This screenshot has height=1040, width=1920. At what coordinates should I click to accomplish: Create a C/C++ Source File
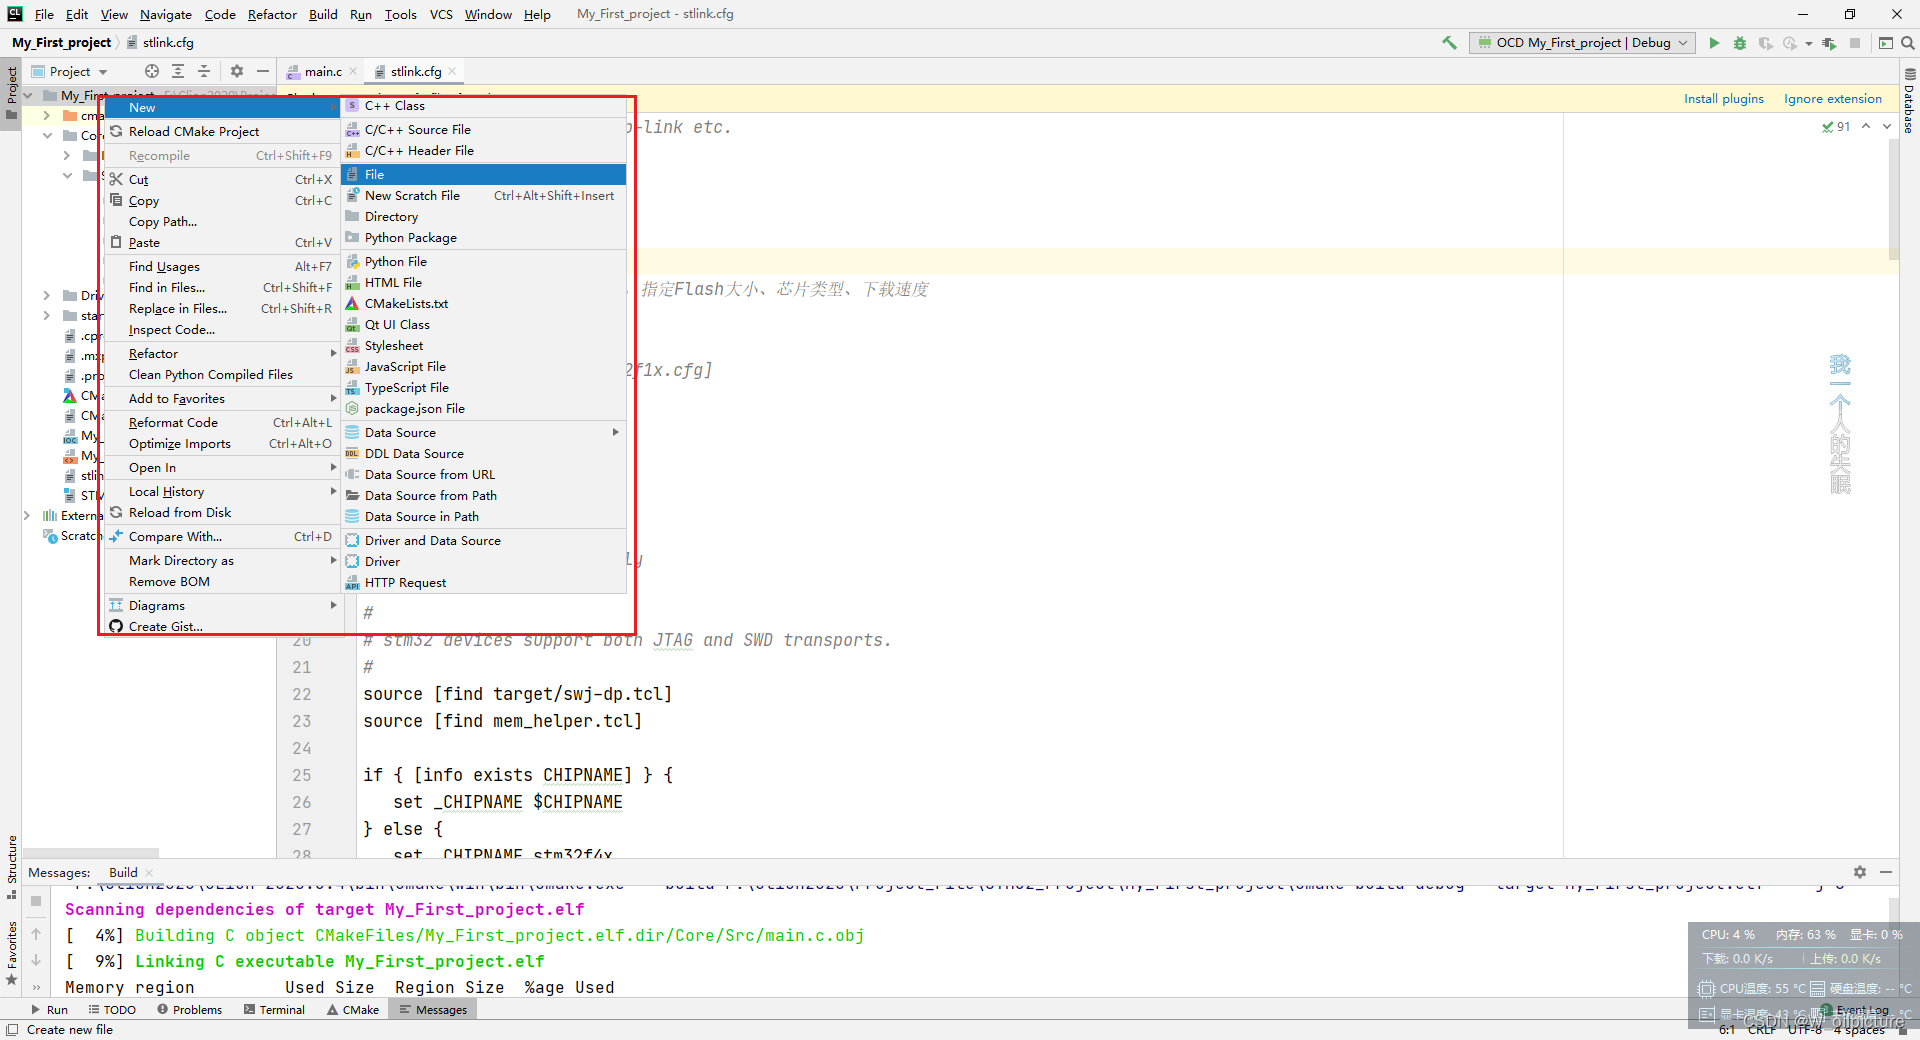point(484,130)
